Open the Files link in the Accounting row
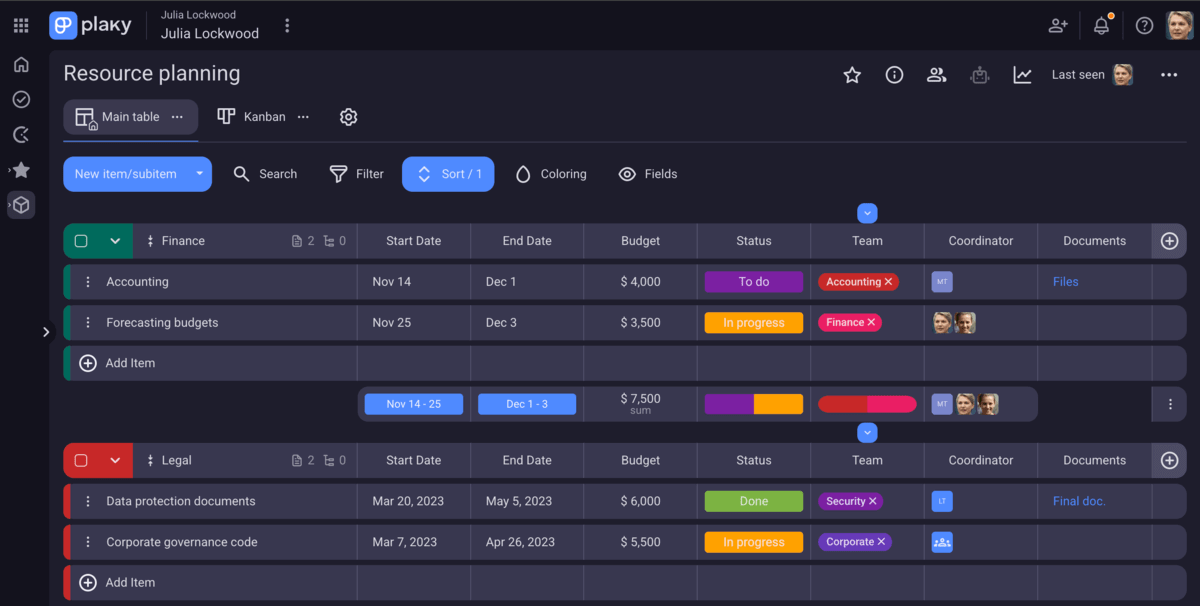Image resolution: width=1200 pixels, height=606 pixels. tap(1065, 281)
